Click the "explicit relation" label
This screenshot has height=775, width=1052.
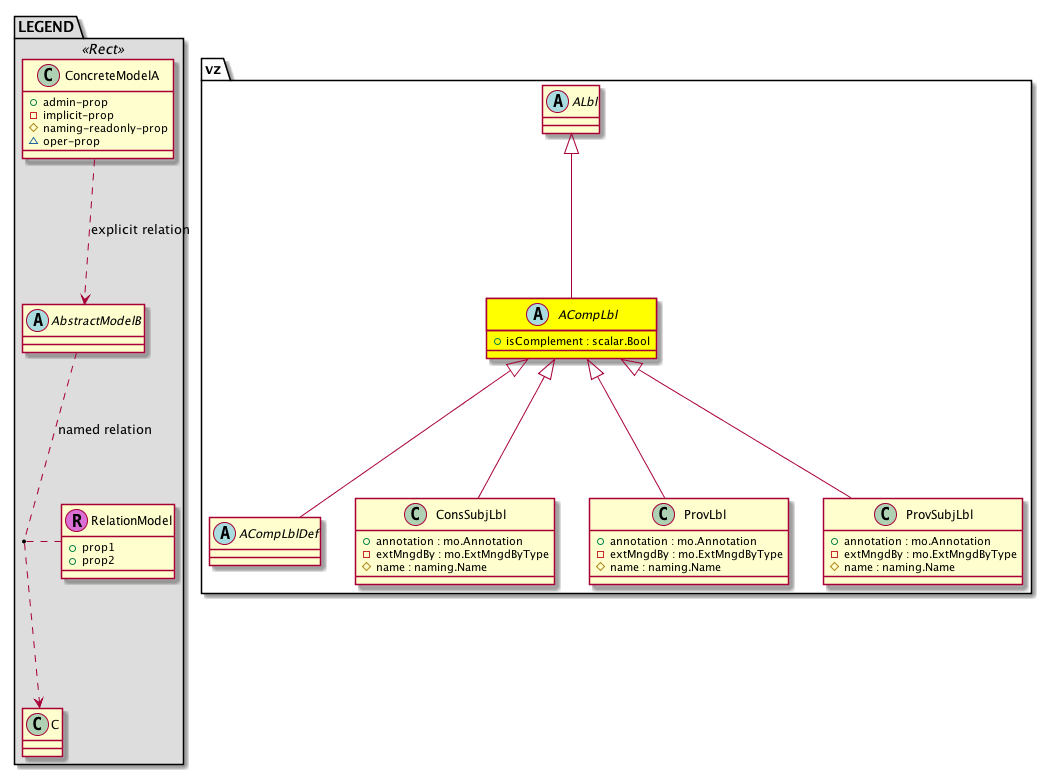pos(139,230)
